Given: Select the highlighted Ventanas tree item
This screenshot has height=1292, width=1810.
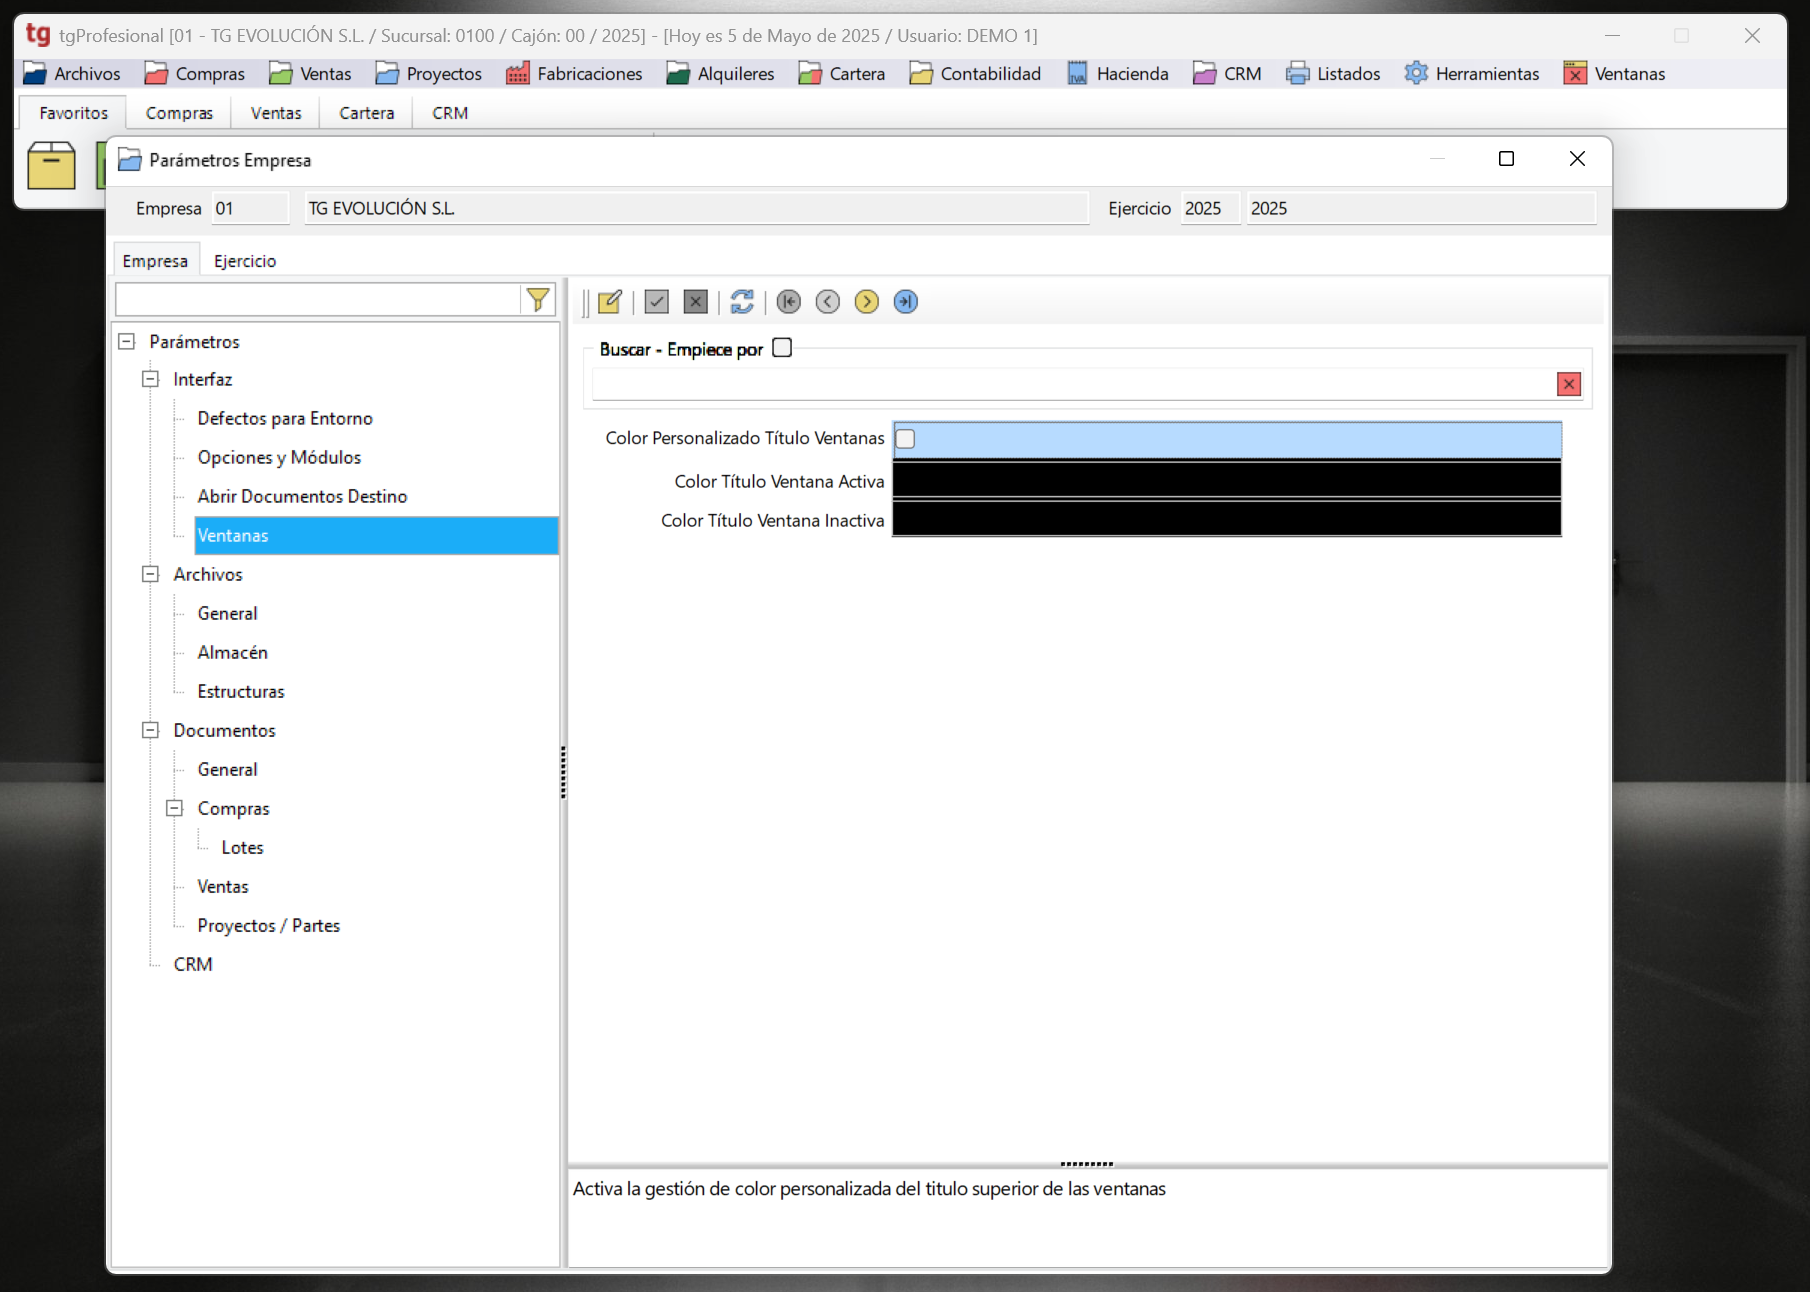Looking at the screenshot, I should tap(376, 536).
